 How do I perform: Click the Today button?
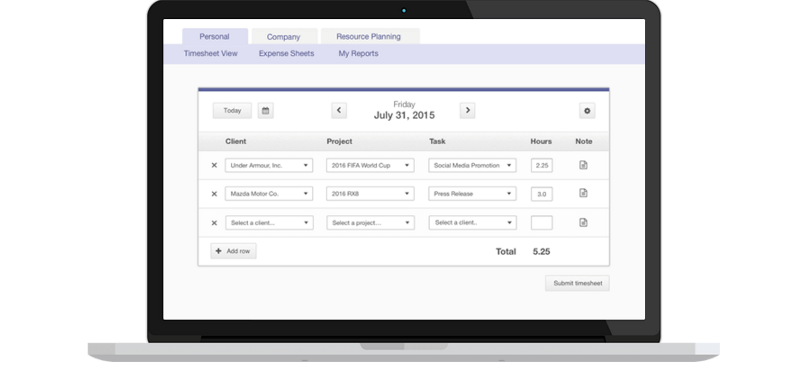[232, 110]
